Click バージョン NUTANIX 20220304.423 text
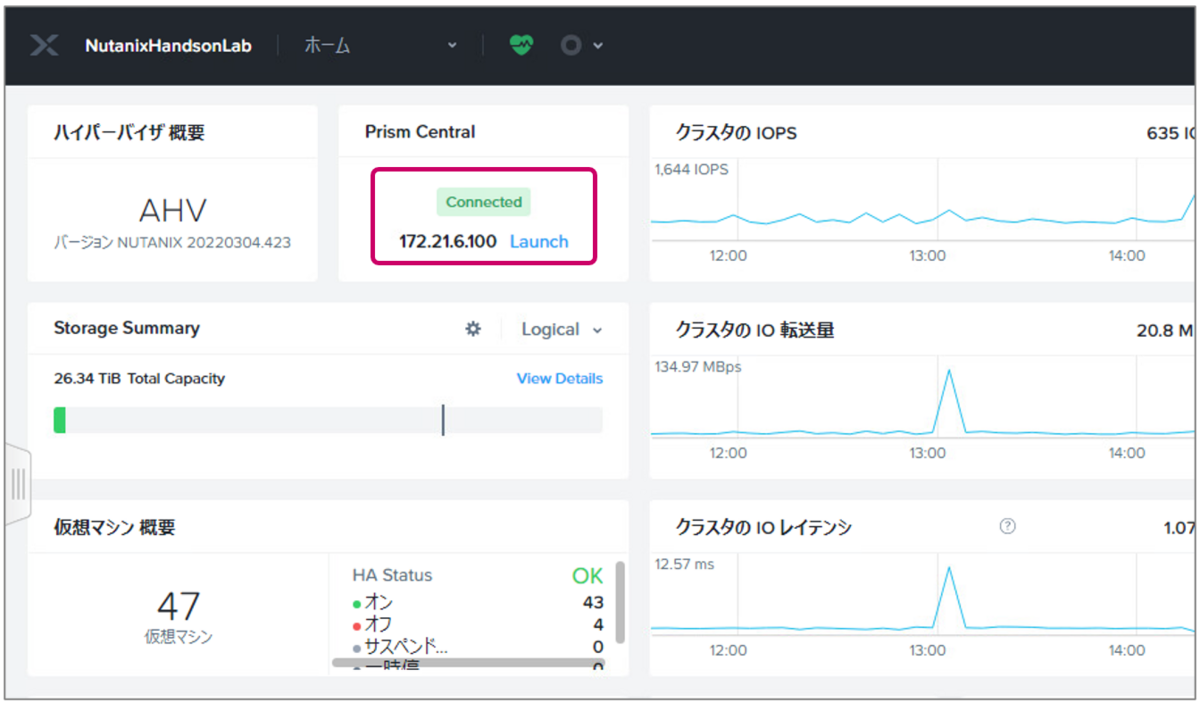Image resolution: width=1200 pixels, height=703 pixels. pyautogui.click(x=172, y=242)
